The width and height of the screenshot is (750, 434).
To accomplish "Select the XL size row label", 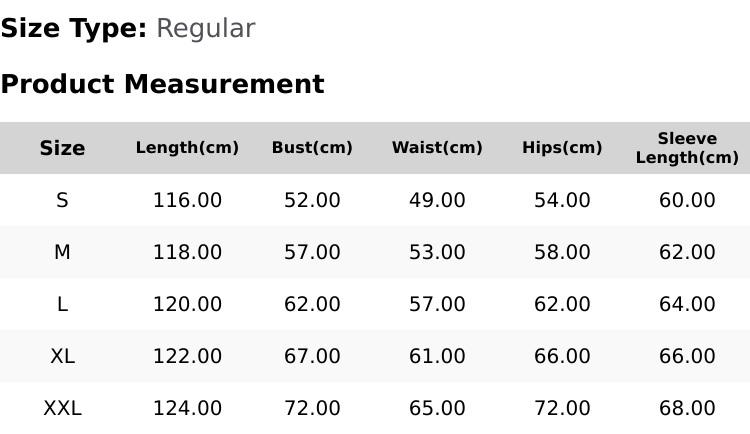I will tap(62, 356).
